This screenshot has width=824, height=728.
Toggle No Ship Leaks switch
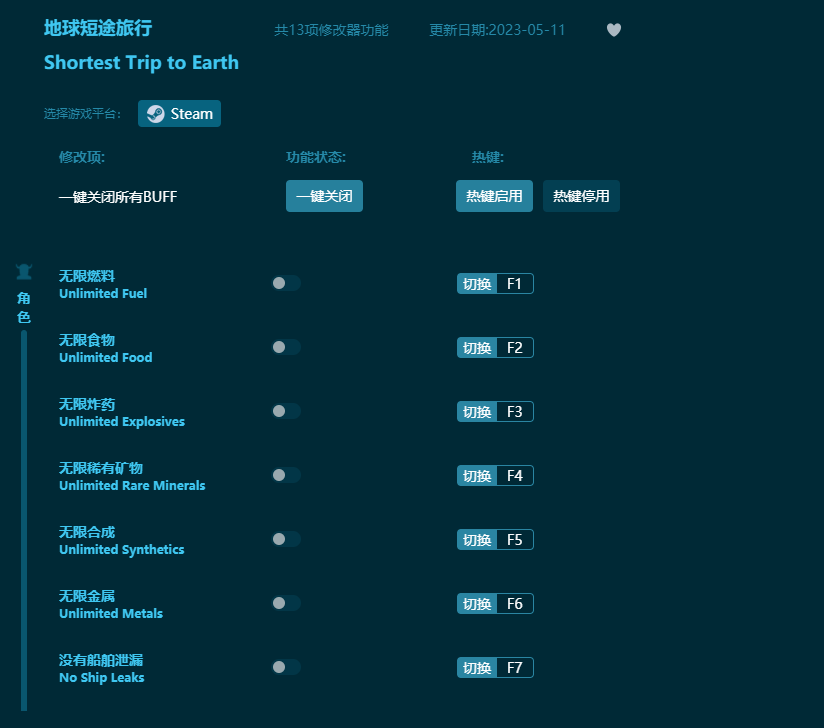point(286,667)
